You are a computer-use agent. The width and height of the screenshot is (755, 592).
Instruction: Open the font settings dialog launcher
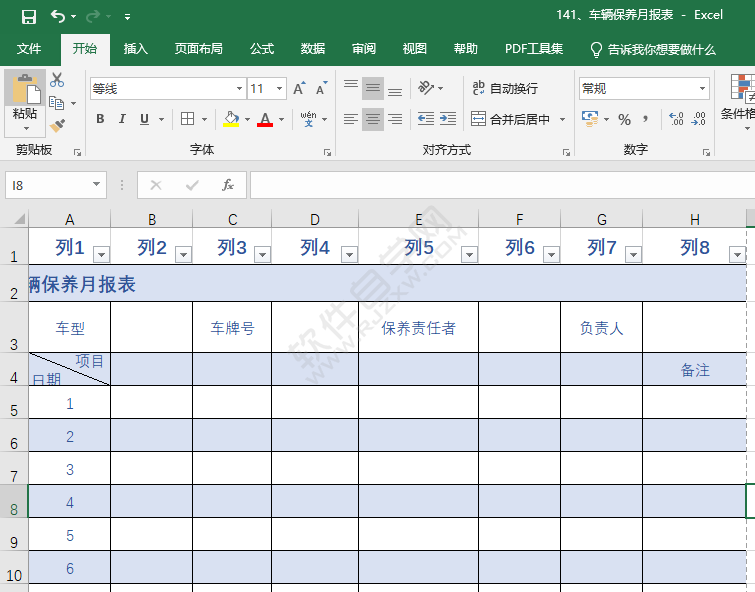click(327, 153)
